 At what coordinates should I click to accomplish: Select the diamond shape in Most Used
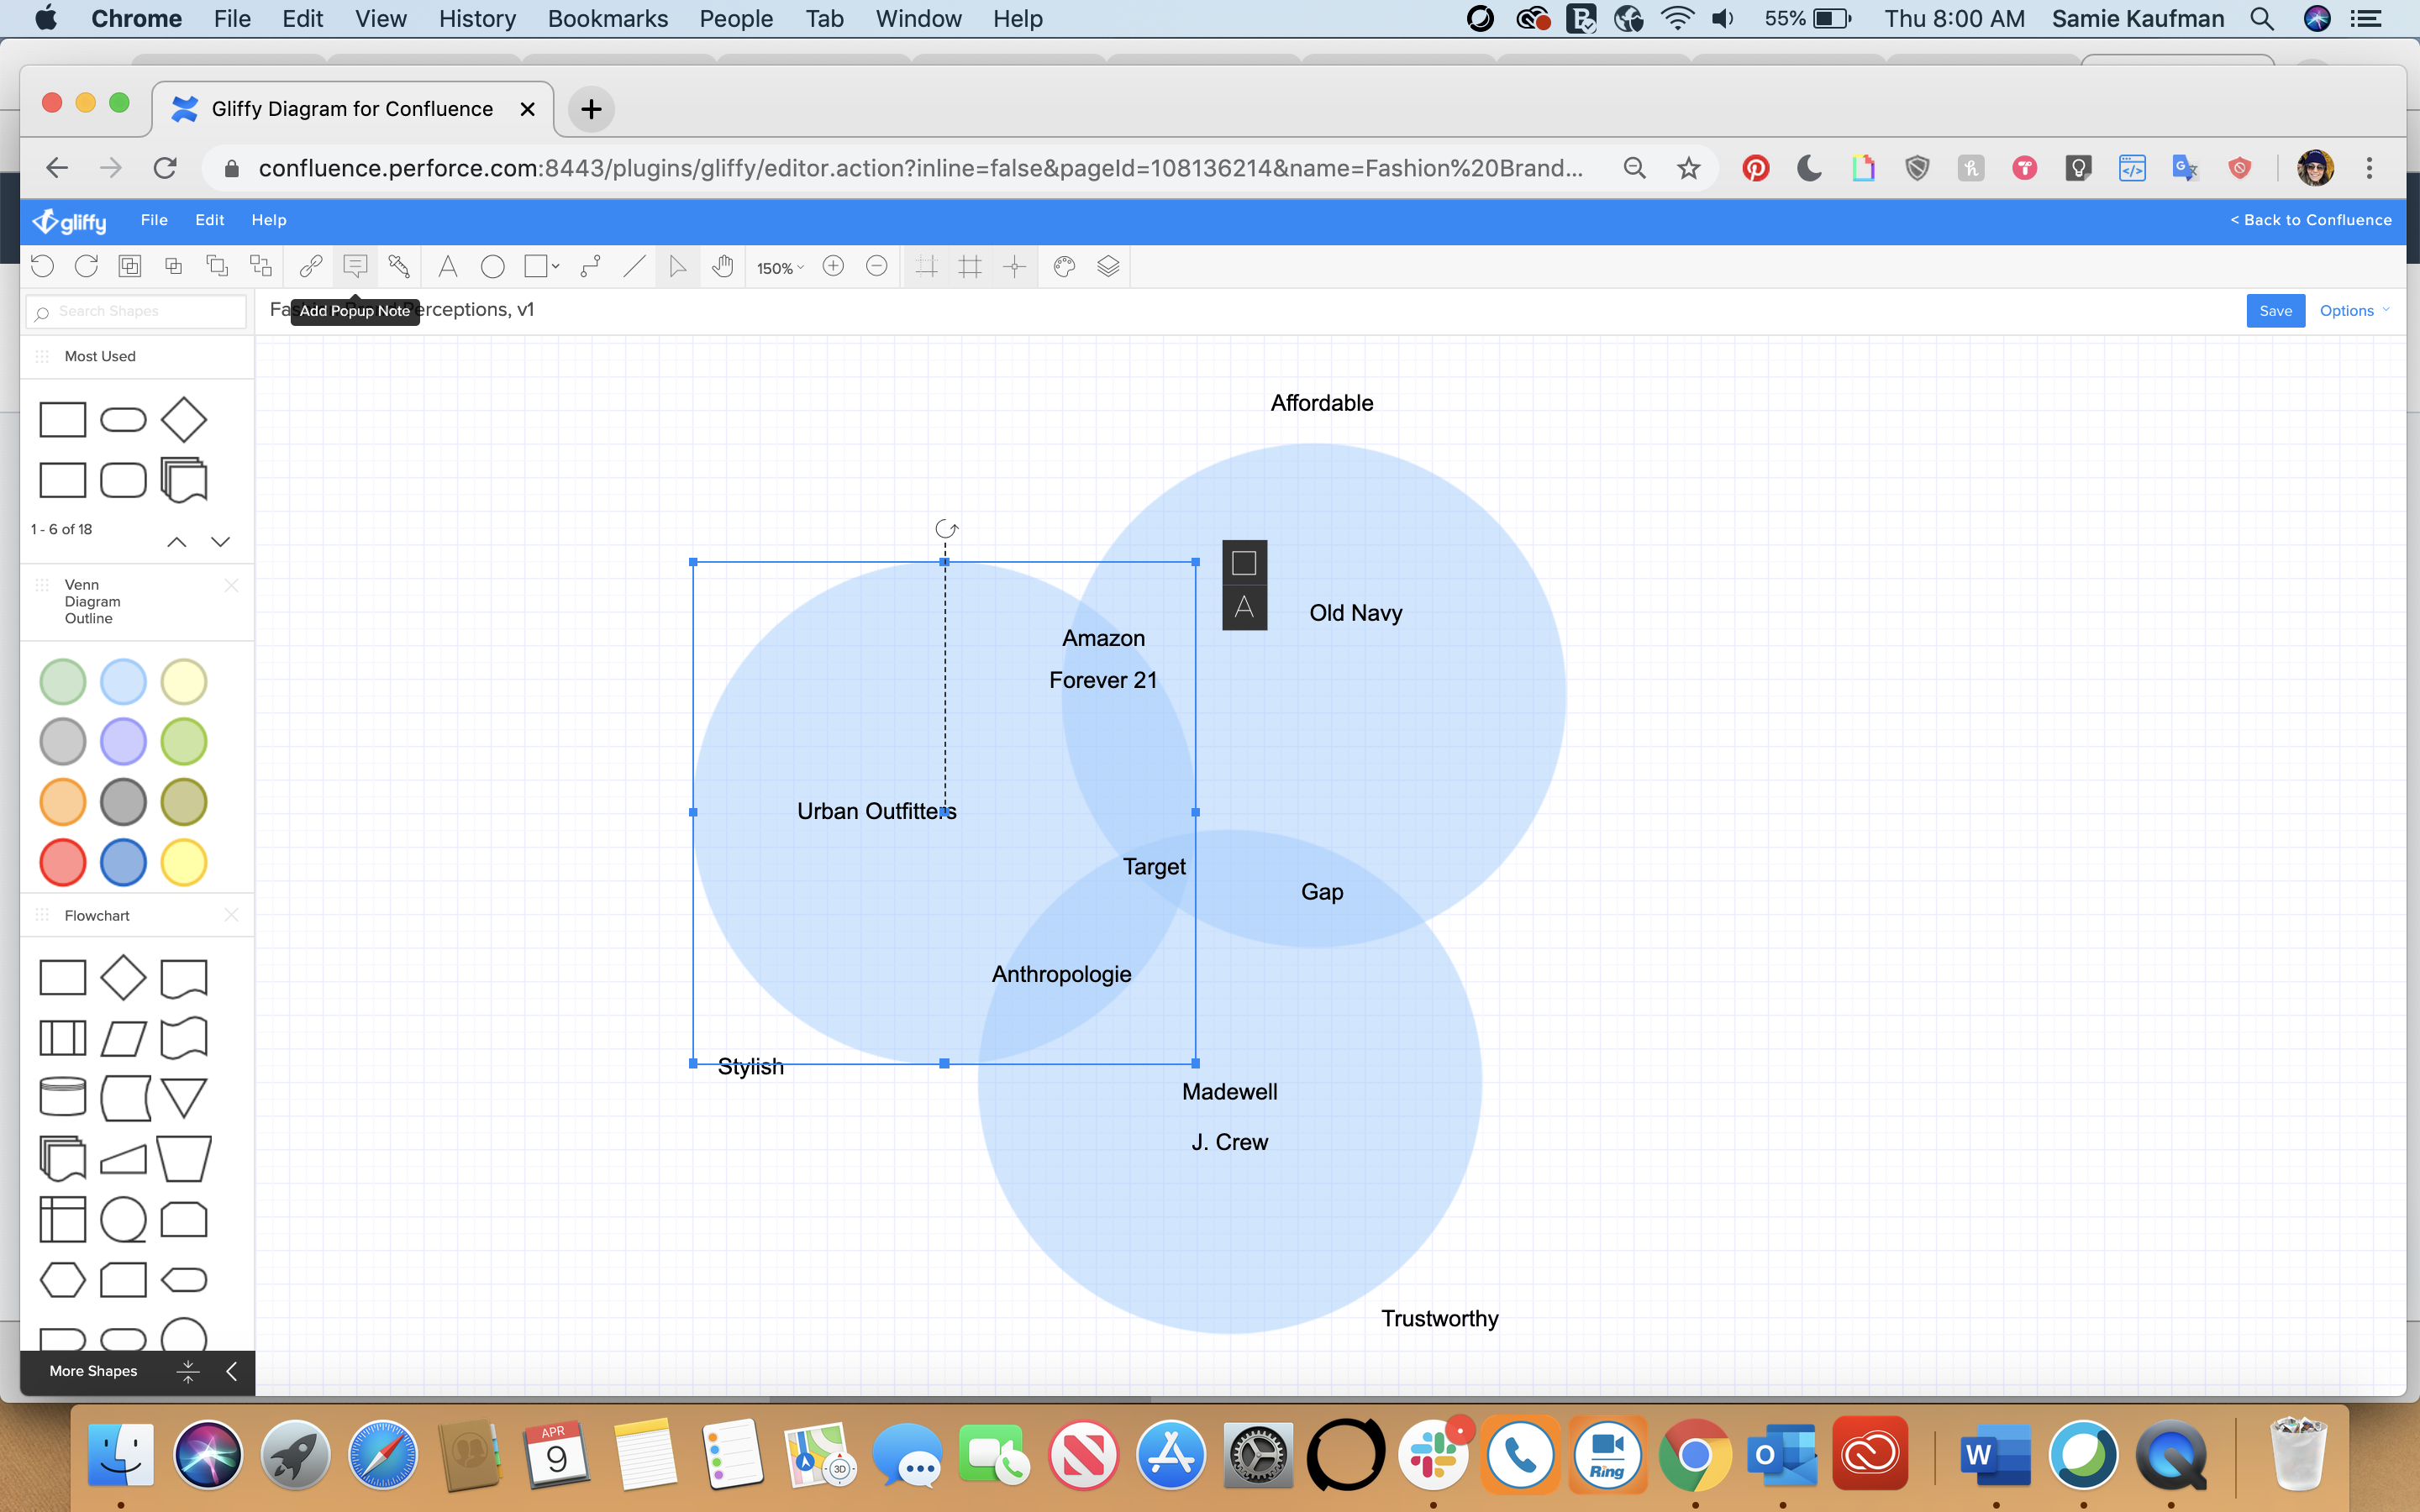point(184,420)
